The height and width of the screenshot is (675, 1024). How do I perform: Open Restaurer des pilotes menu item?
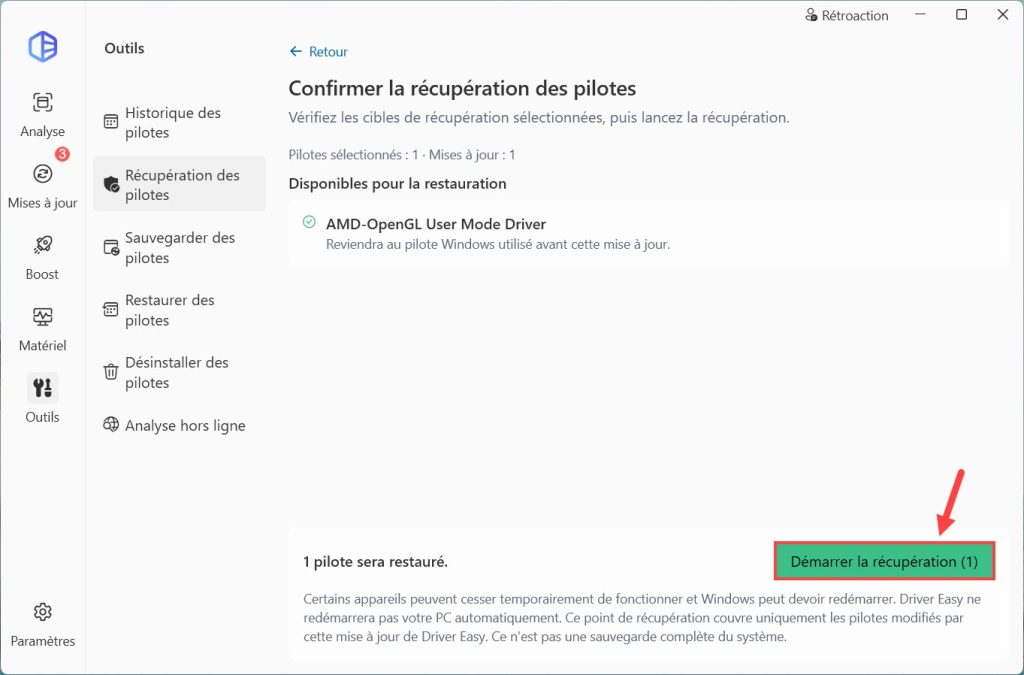pyautogui.click(x=179, y=309)
